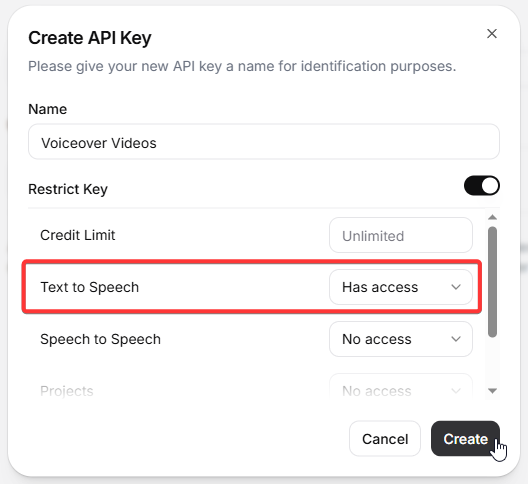528x484 pixels.
Task: Click the chevron in Speech to Speech selector
Action: [456, 339]
